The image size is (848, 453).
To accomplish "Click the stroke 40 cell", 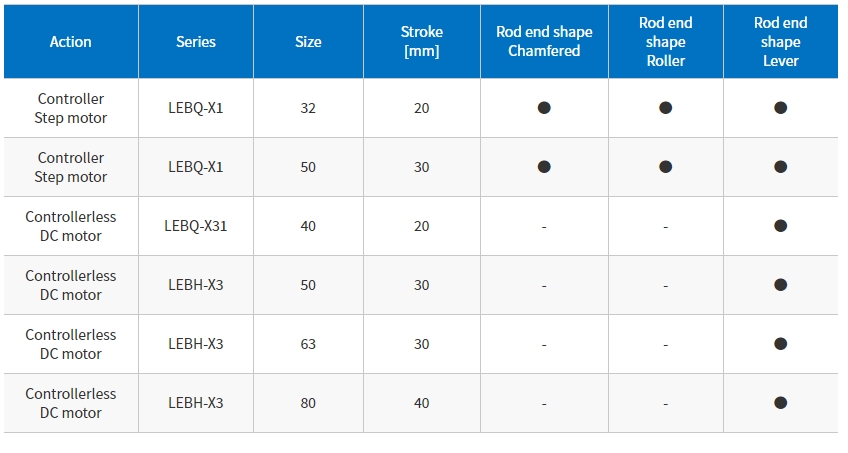I will tap(422, 403).
